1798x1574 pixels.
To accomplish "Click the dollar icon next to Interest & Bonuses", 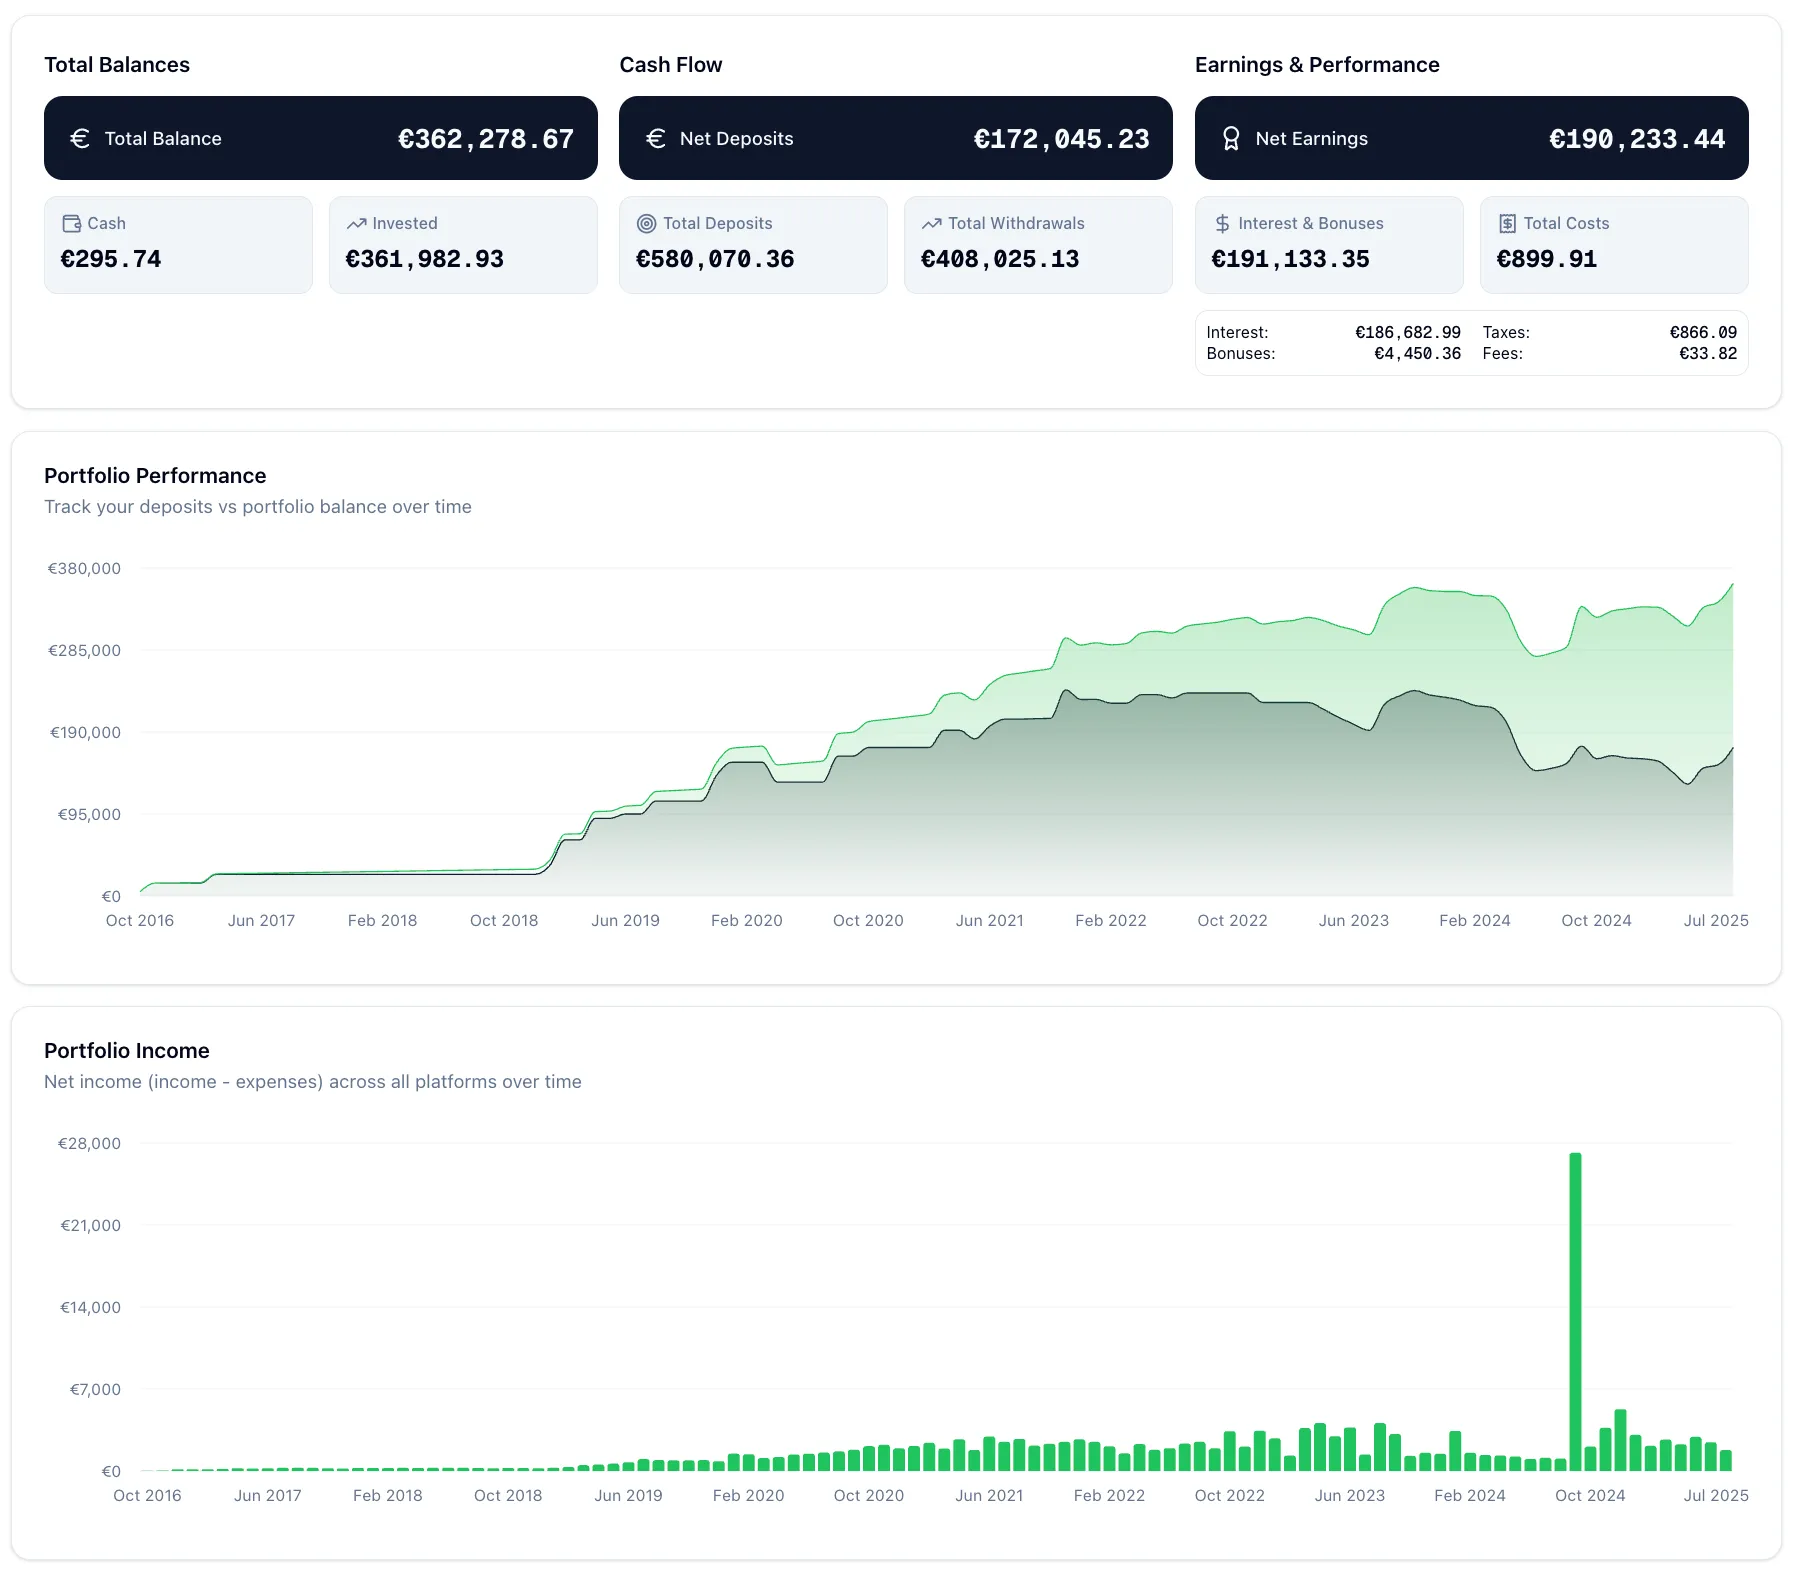I will [1222, 223].
